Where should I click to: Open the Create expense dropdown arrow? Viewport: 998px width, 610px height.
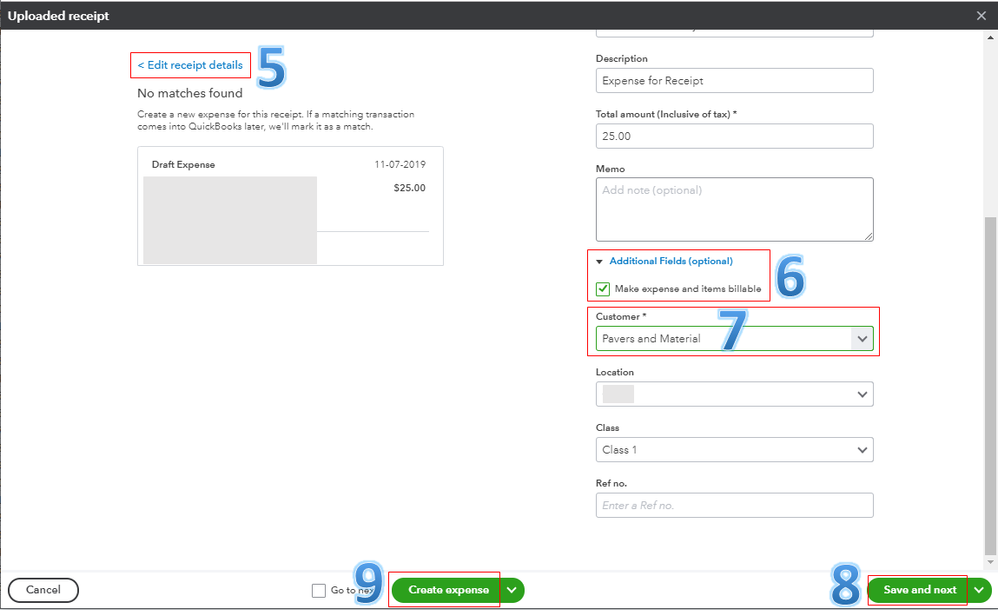512,590
